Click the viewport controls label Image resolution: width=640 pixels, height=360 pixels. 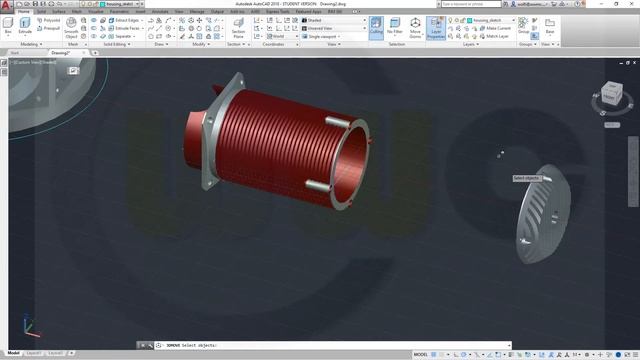click(x=33, y=62)
